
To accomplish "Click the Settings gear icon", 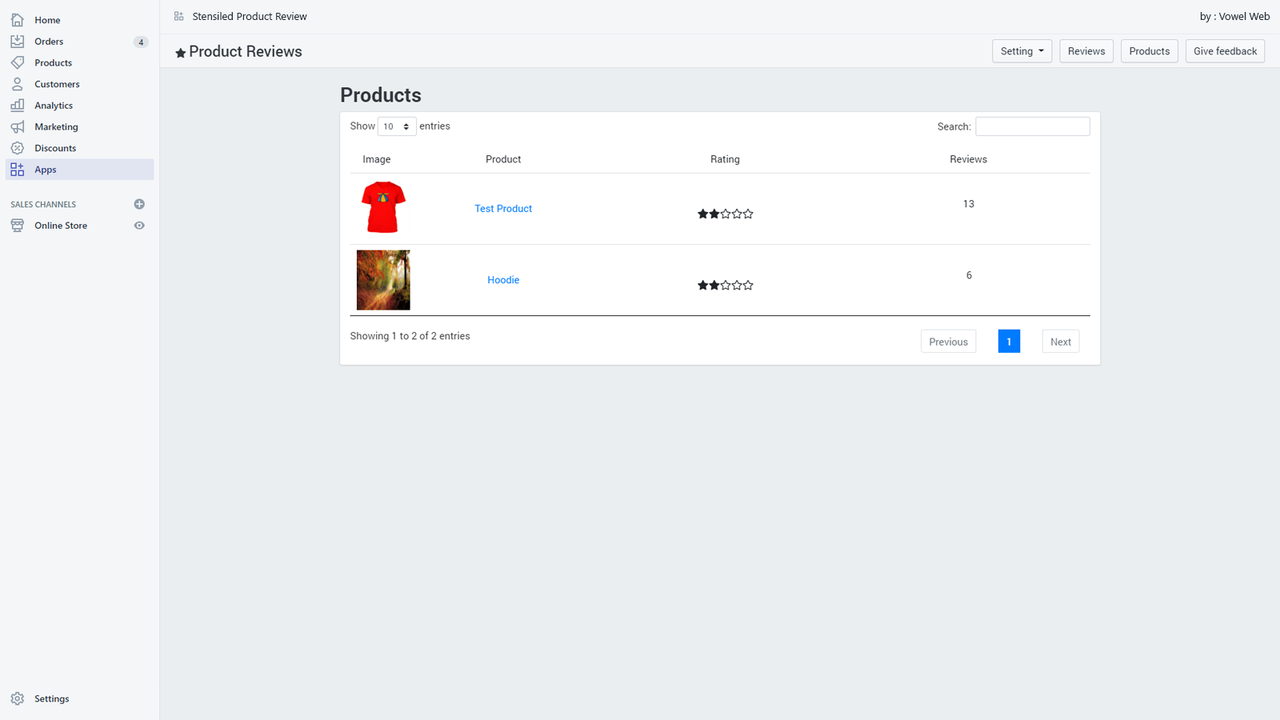I will 17,699.
